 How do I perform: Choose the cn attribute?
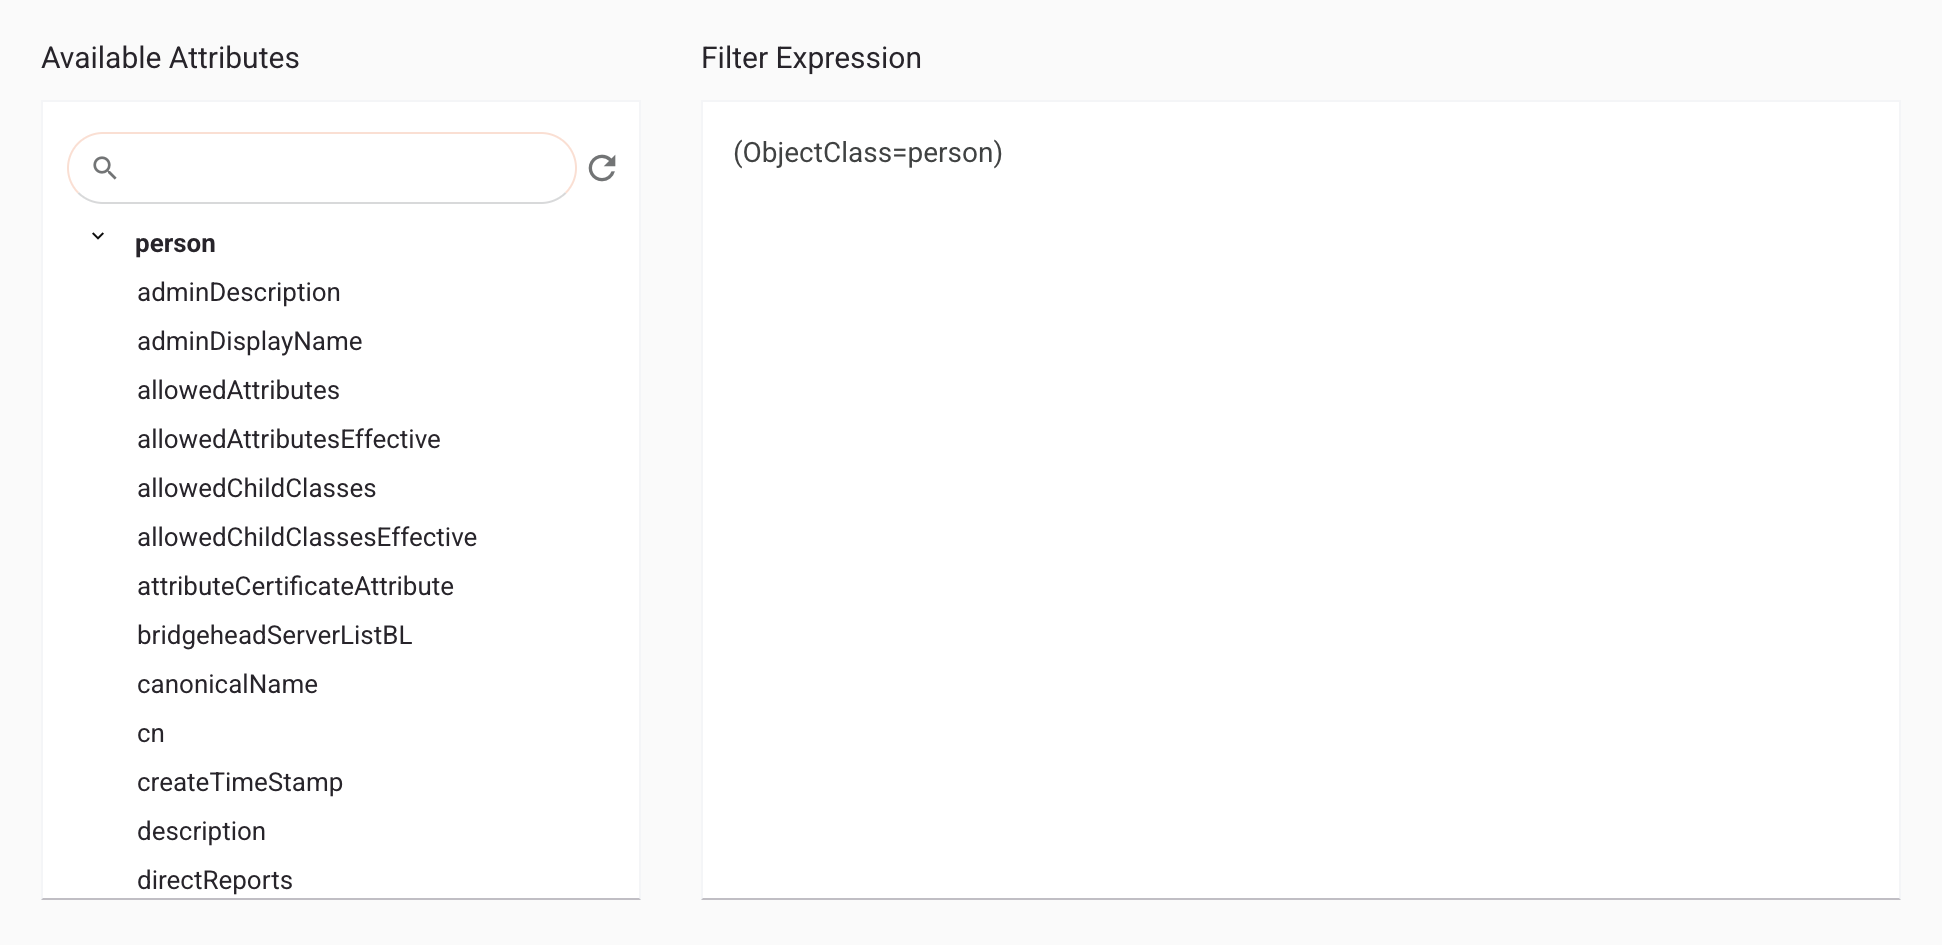click(x=151, y=733)
